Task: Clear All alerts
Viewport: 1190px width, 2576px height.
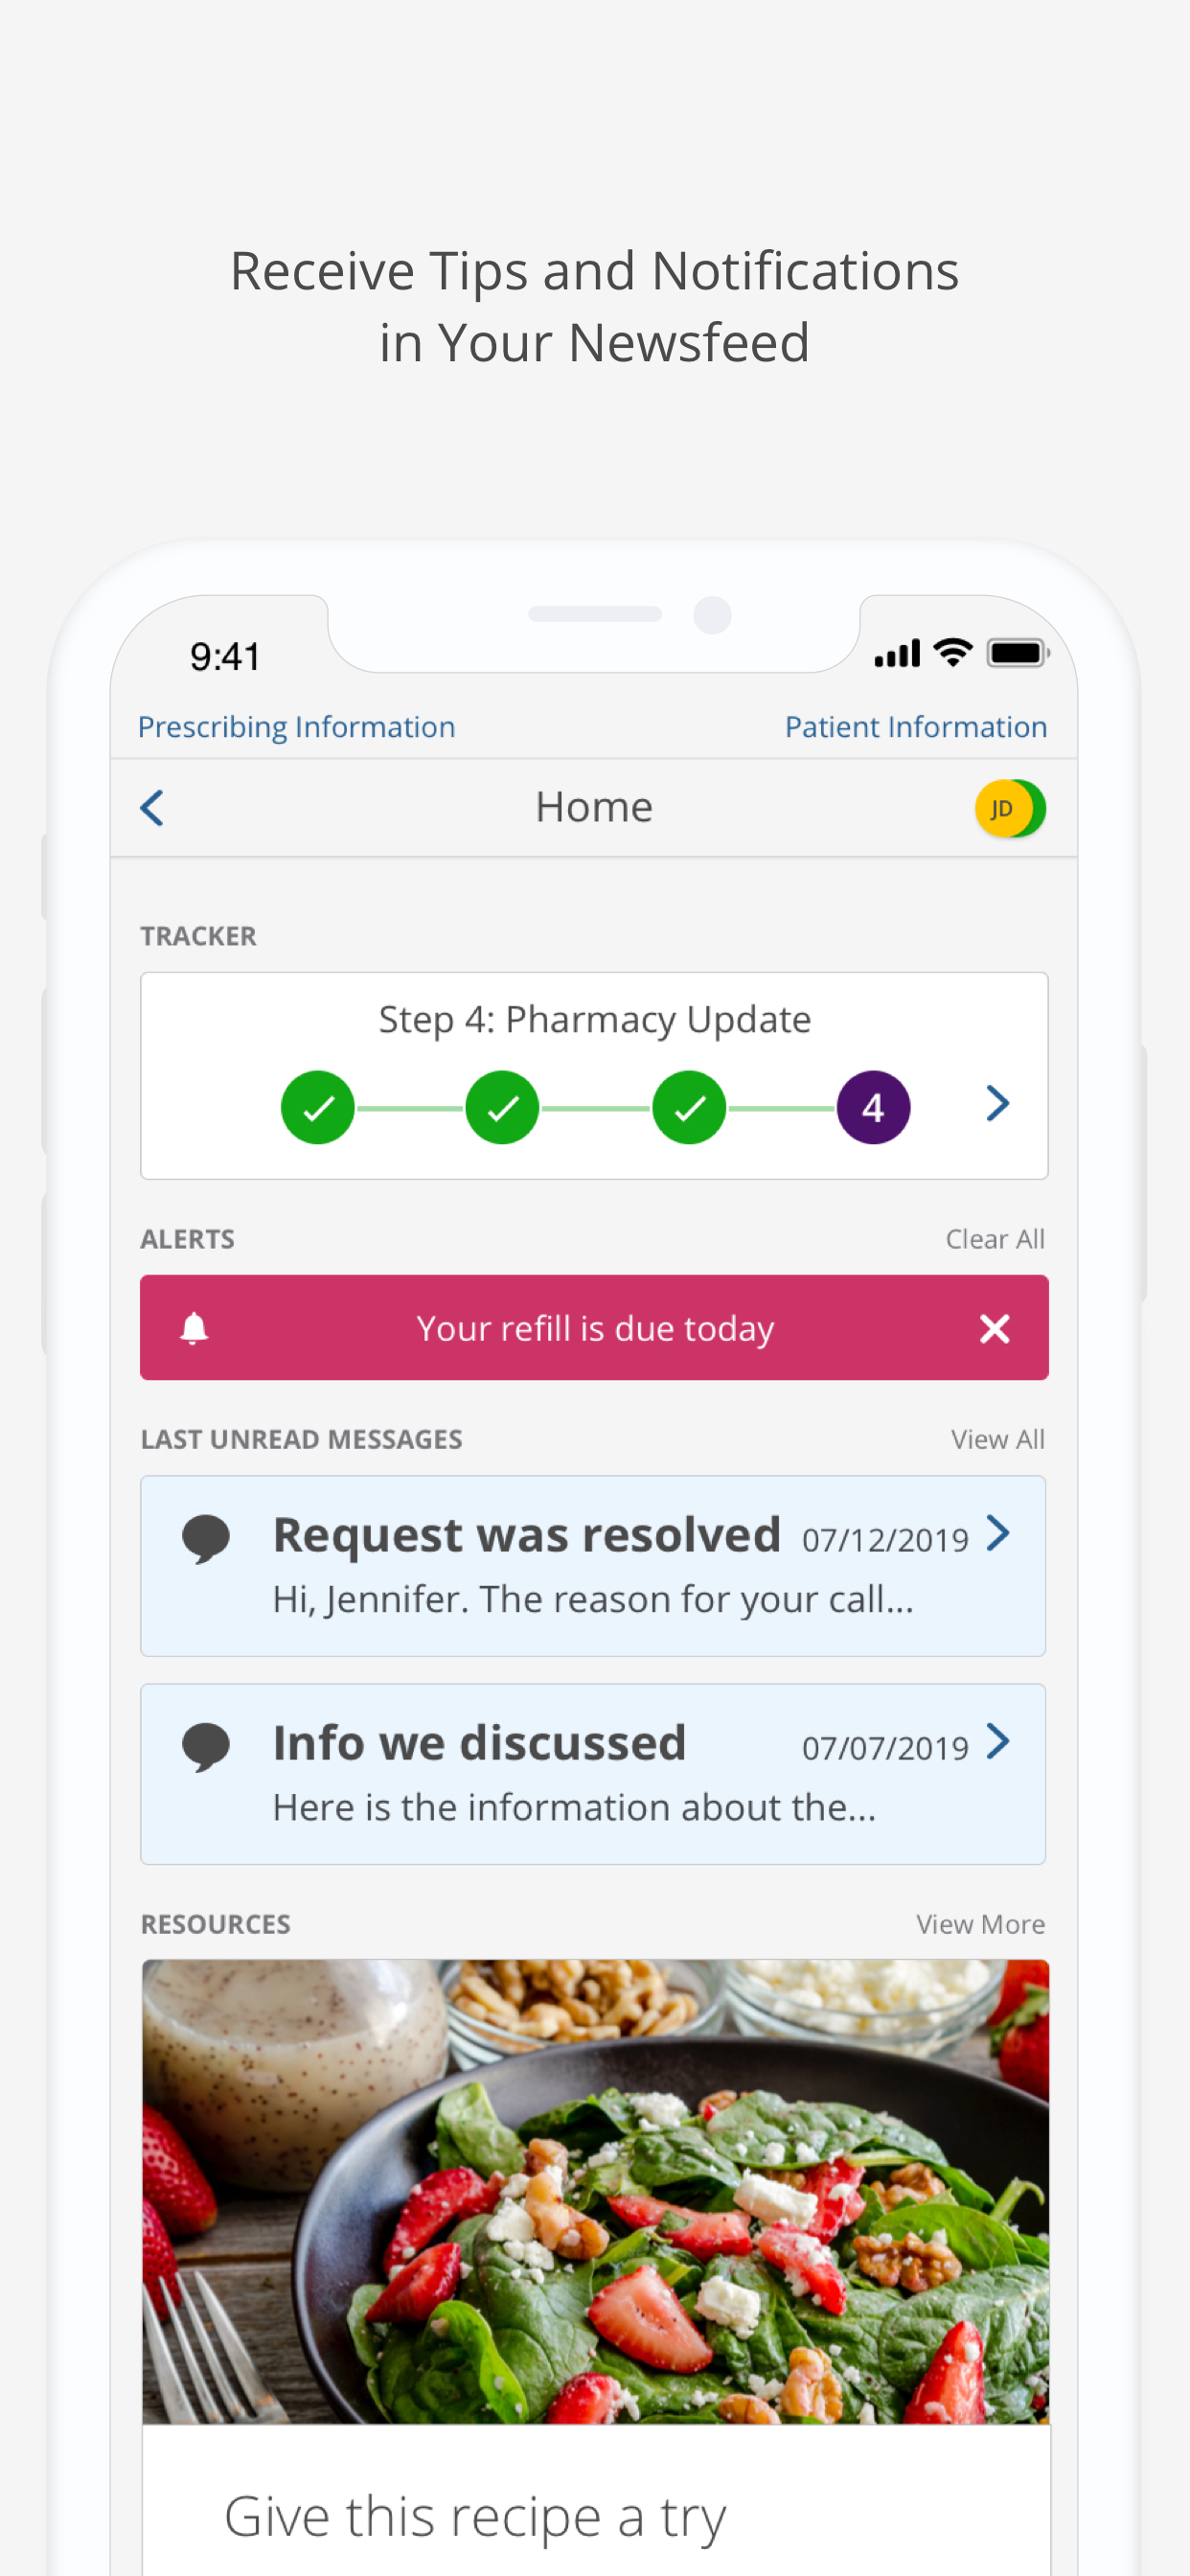Action: 995,1239
